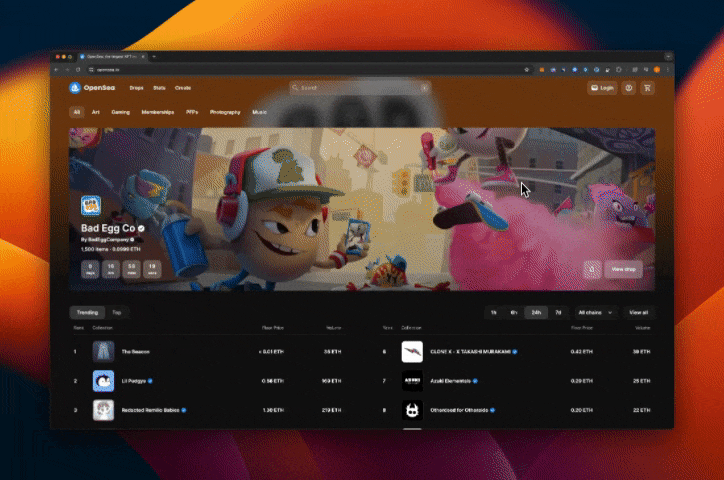
Task: Open the Lil Pudgys penguin thumbnail
Action: (x=103, y=381)
